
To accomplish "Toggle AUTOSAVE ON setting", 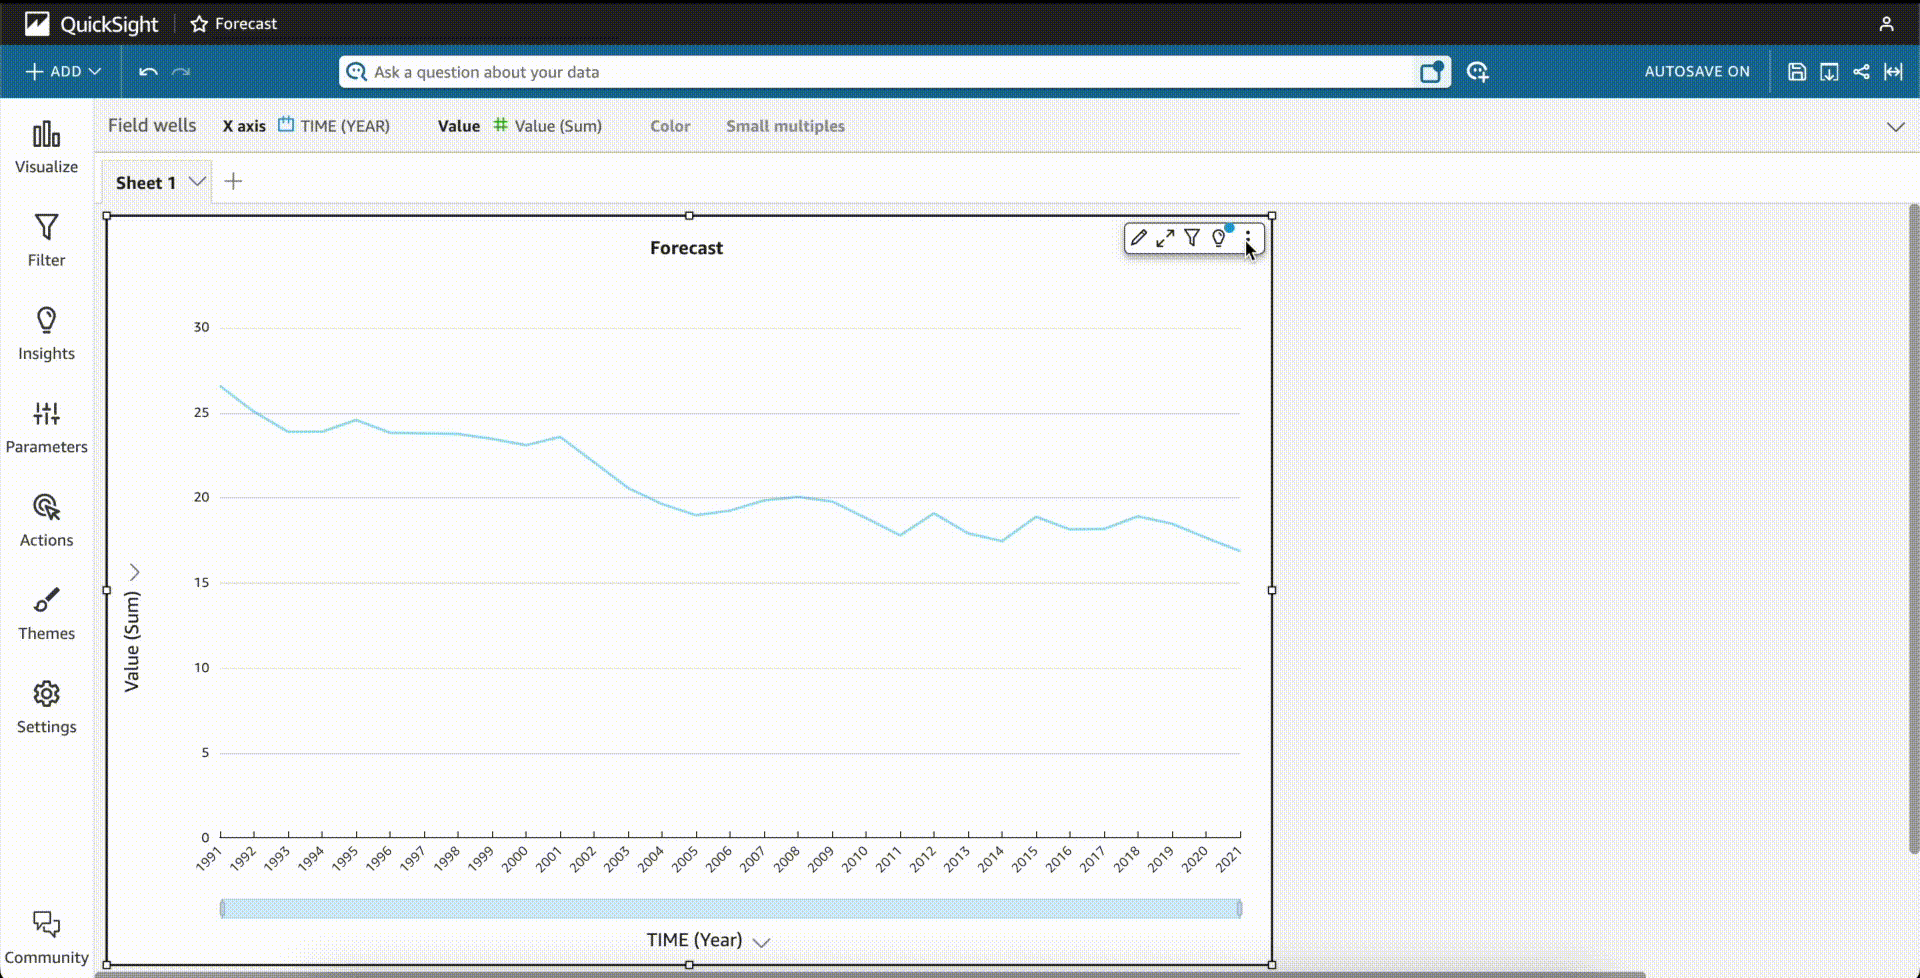I will (1697, 72).
